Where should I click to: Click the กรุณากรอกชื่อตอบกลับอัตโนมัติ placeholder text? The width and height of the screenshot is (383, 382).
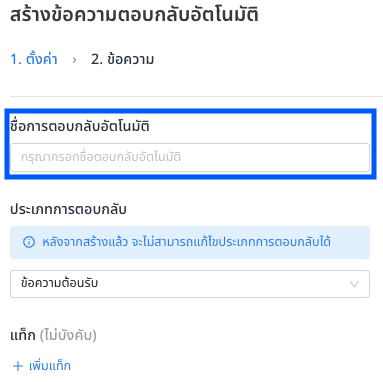point(101,157)
